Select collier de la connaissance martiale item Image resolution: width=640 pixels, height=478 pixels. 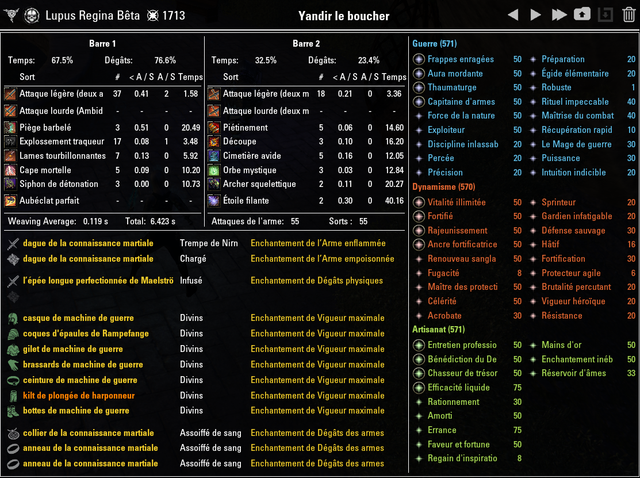pos(88,433)
